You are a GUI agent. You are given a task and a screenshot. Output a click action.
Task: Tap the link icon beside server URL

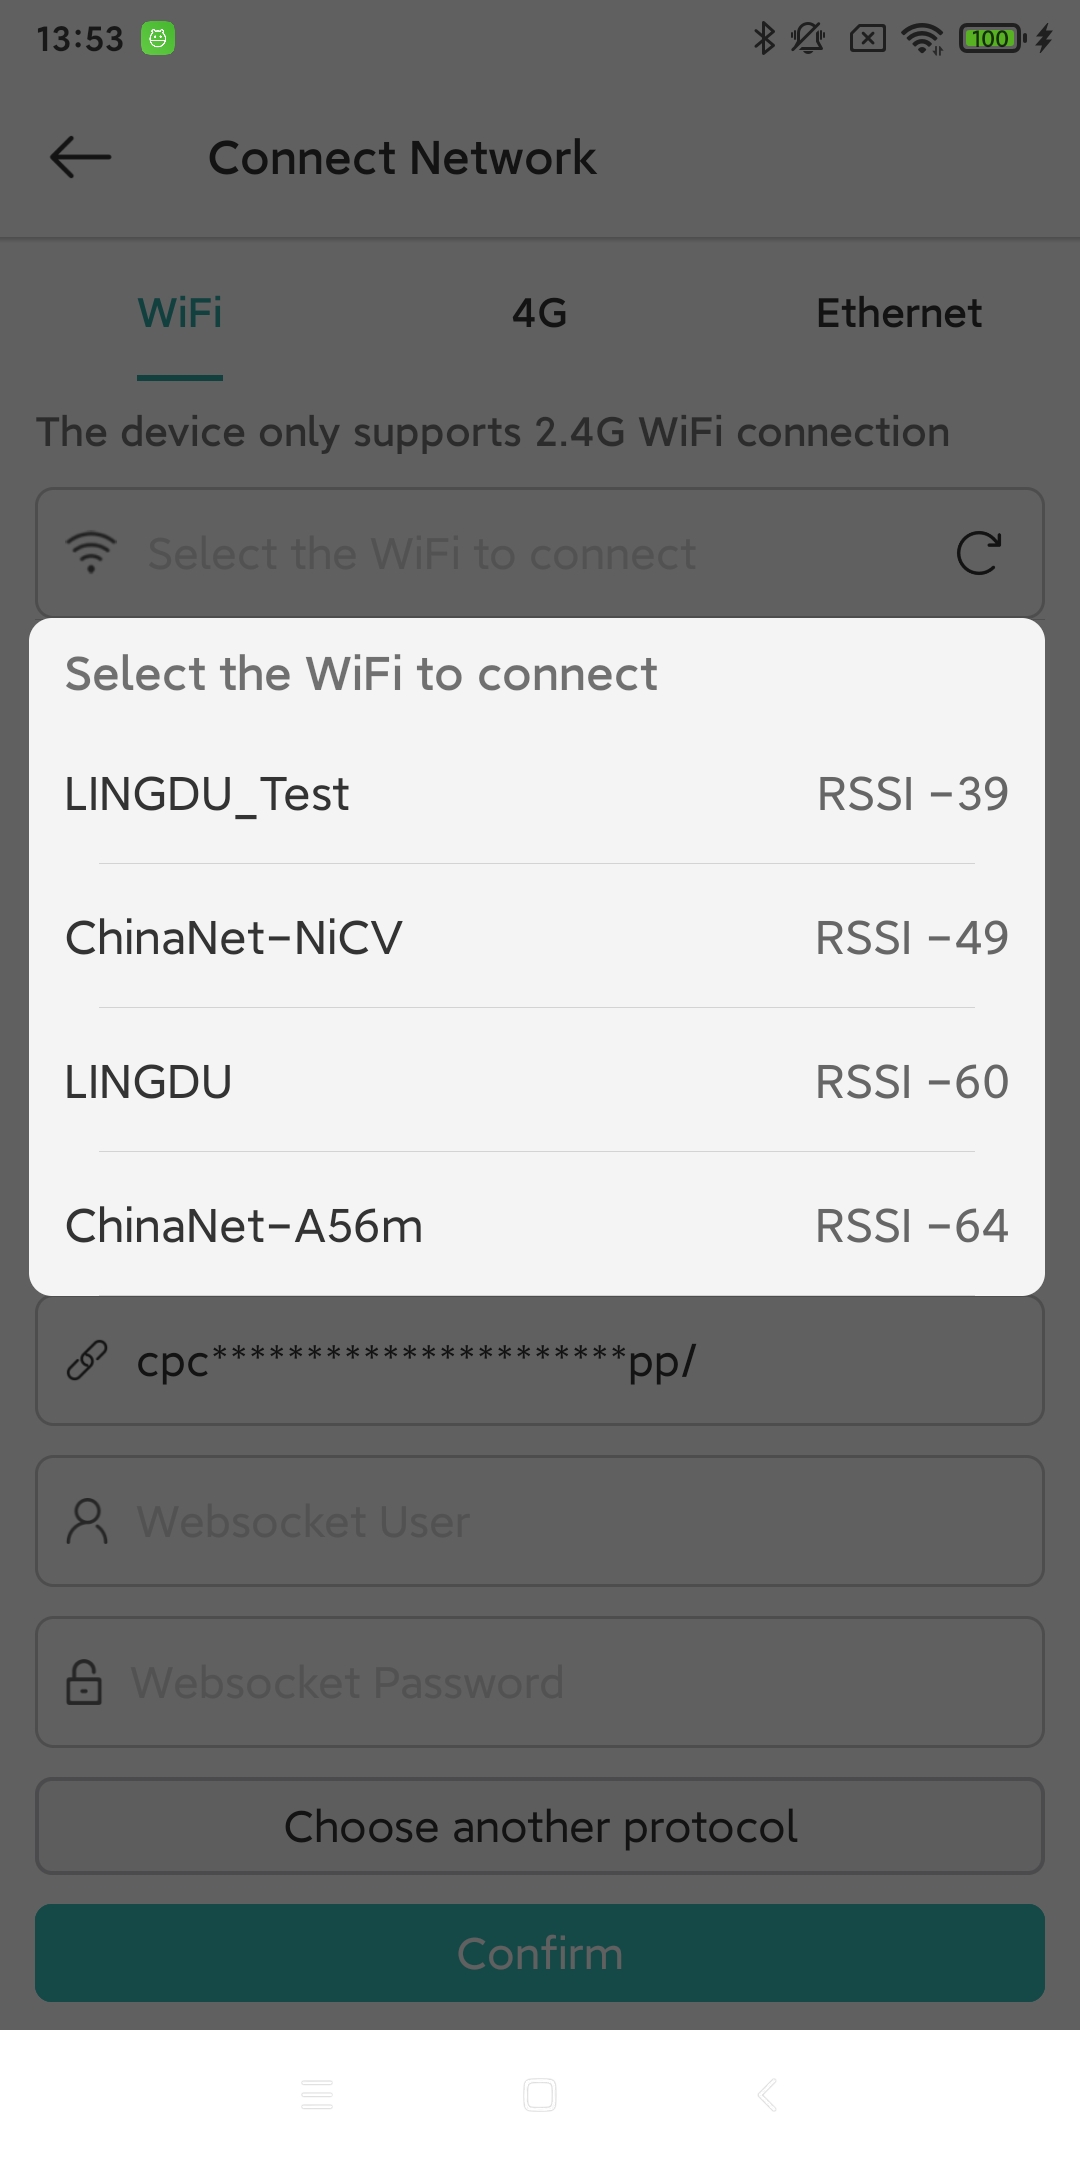(87, 1361)
